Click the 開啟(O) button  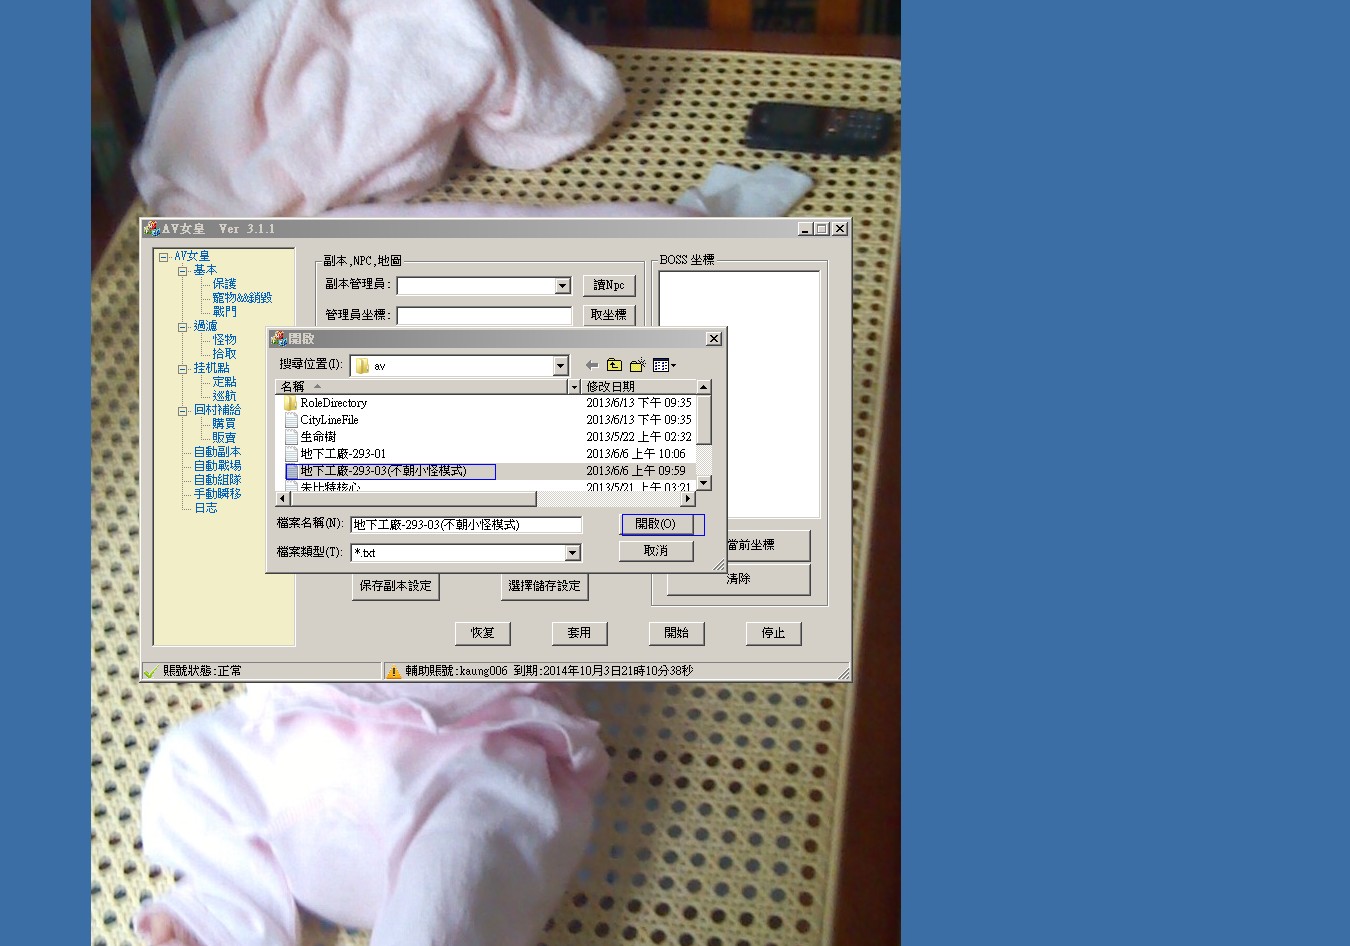click(x=656, y=524)
